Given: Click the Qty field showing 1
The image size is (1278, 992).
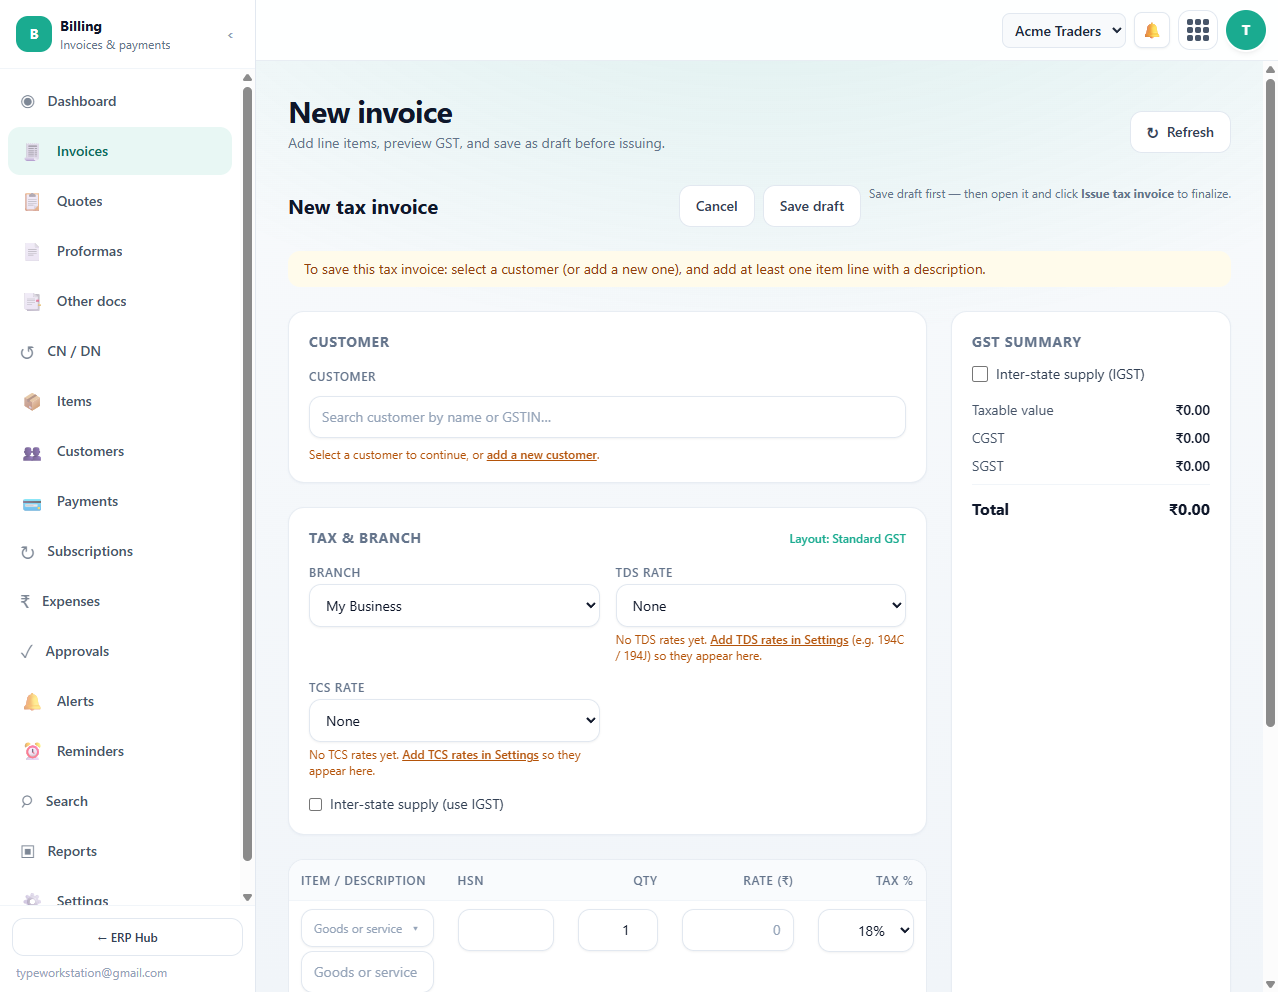Looking at the screenshot, I should pos(618,930).
